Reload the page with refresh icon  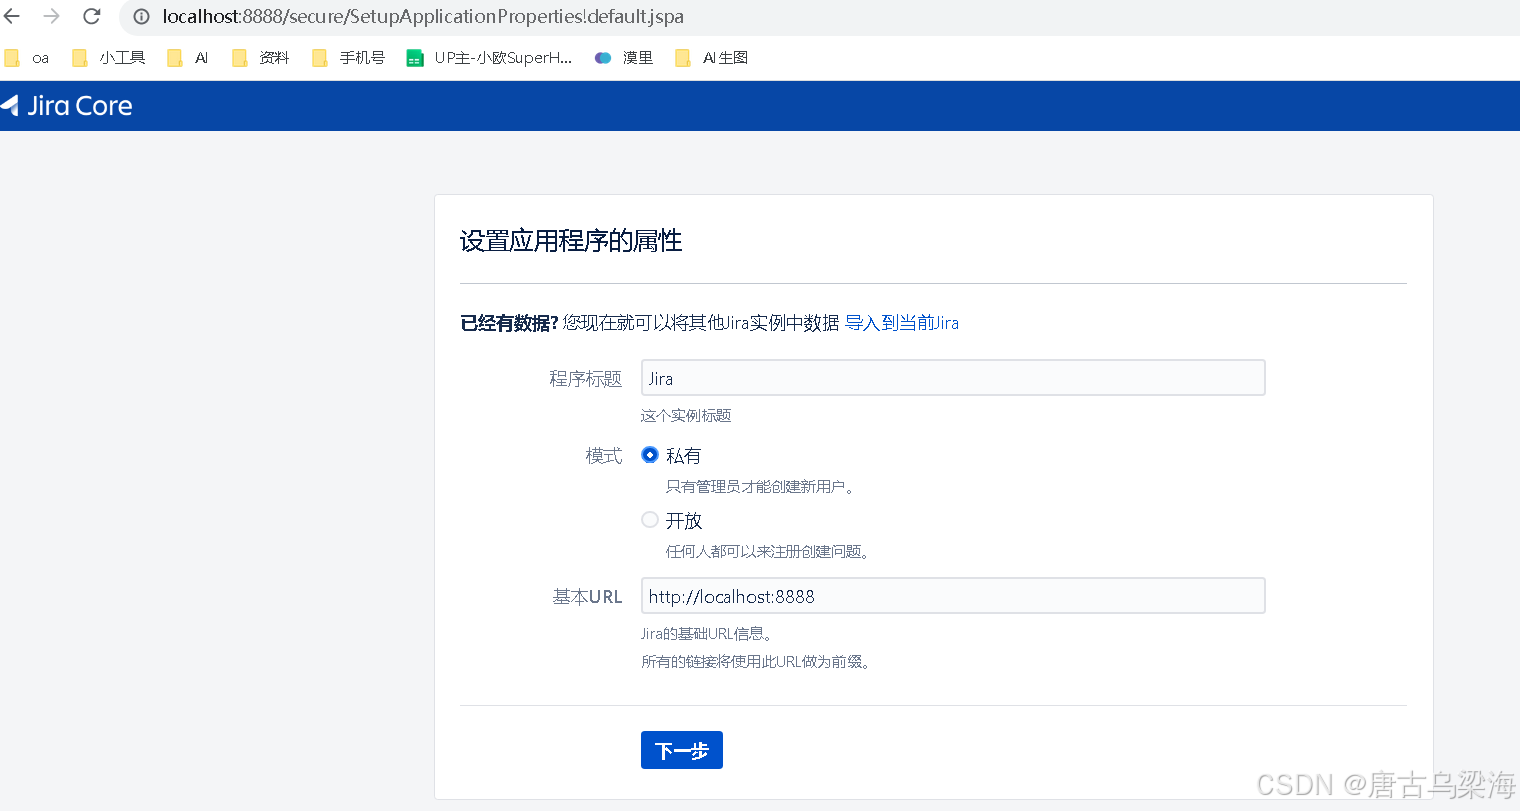(x=91, y=16)
